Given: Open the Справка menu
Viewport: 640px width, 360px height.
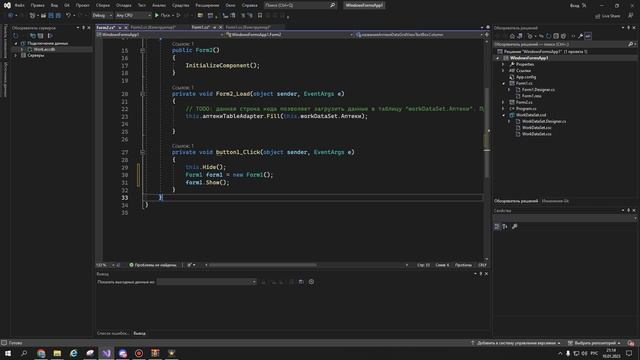Looking at the screenshot, I should [250, 5].
